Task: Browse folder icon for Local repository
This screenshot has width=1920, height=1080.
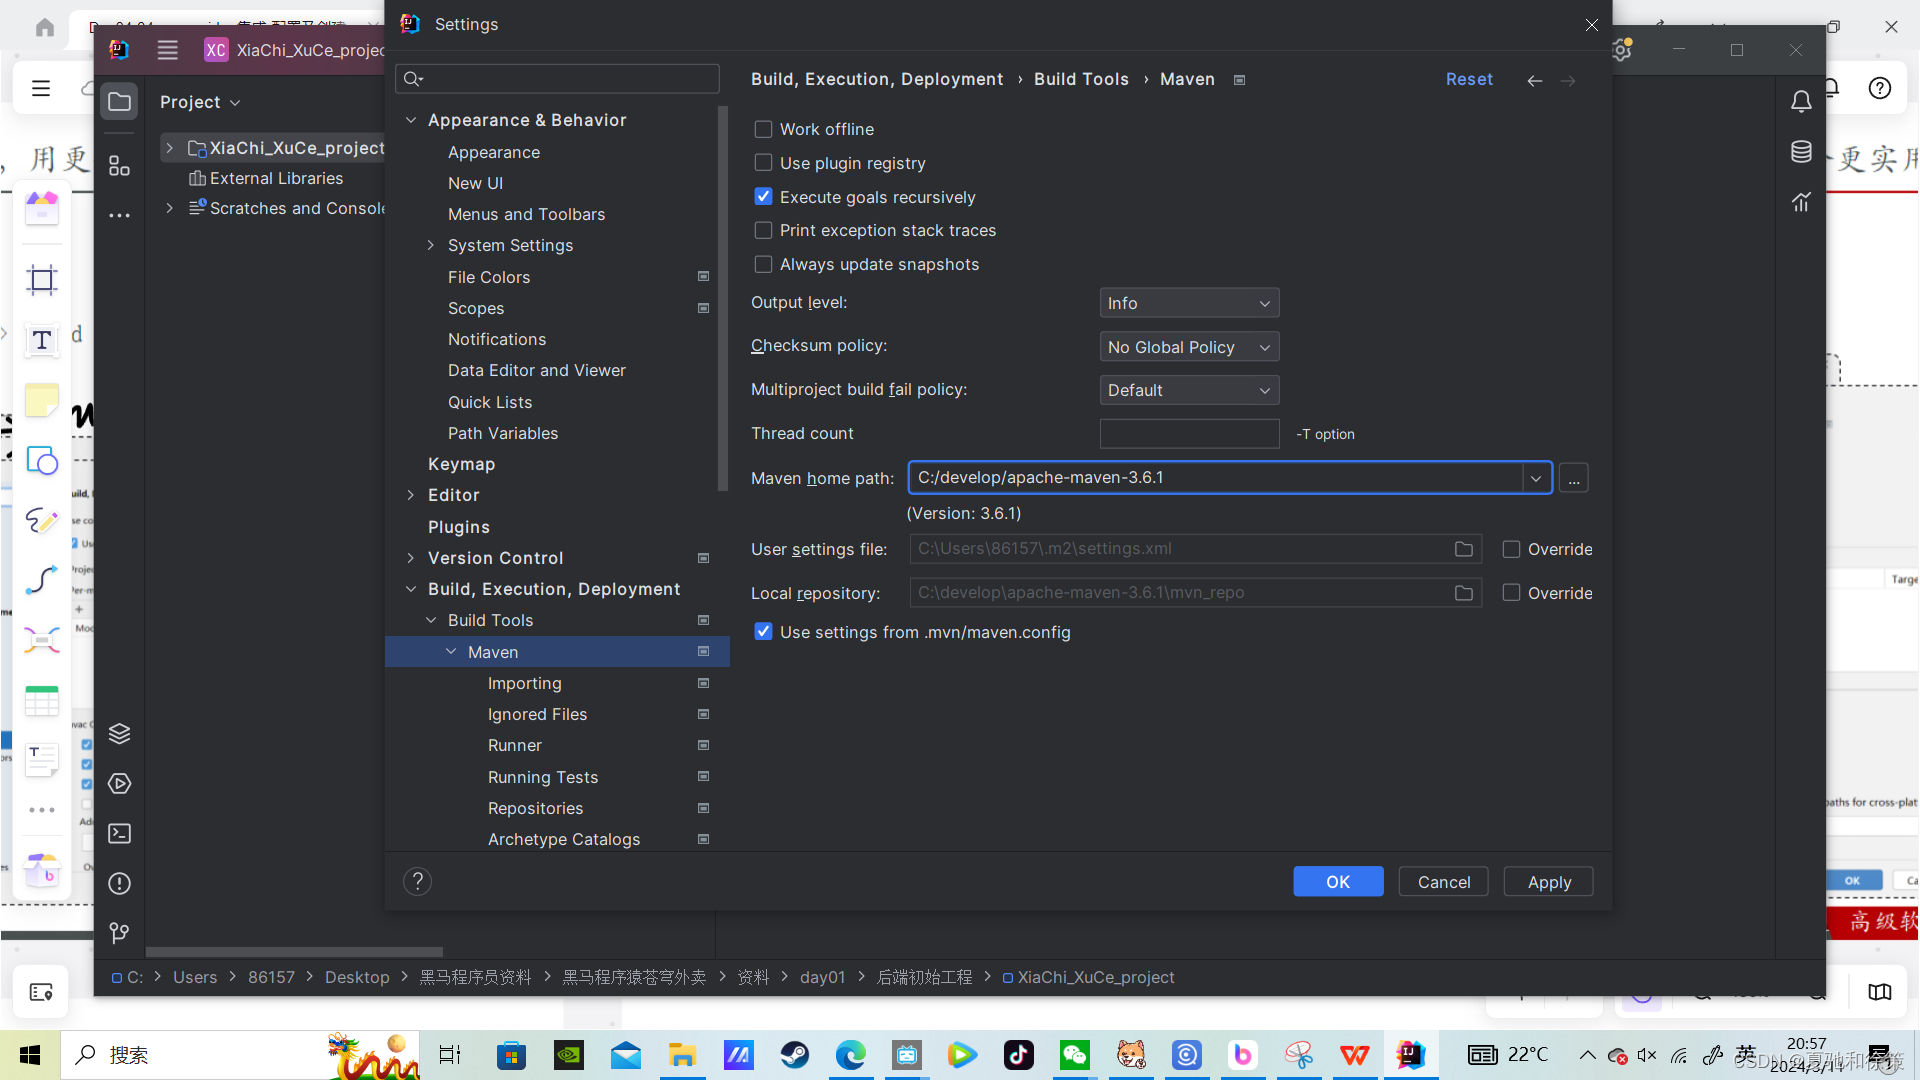Action: point(1464,593)
